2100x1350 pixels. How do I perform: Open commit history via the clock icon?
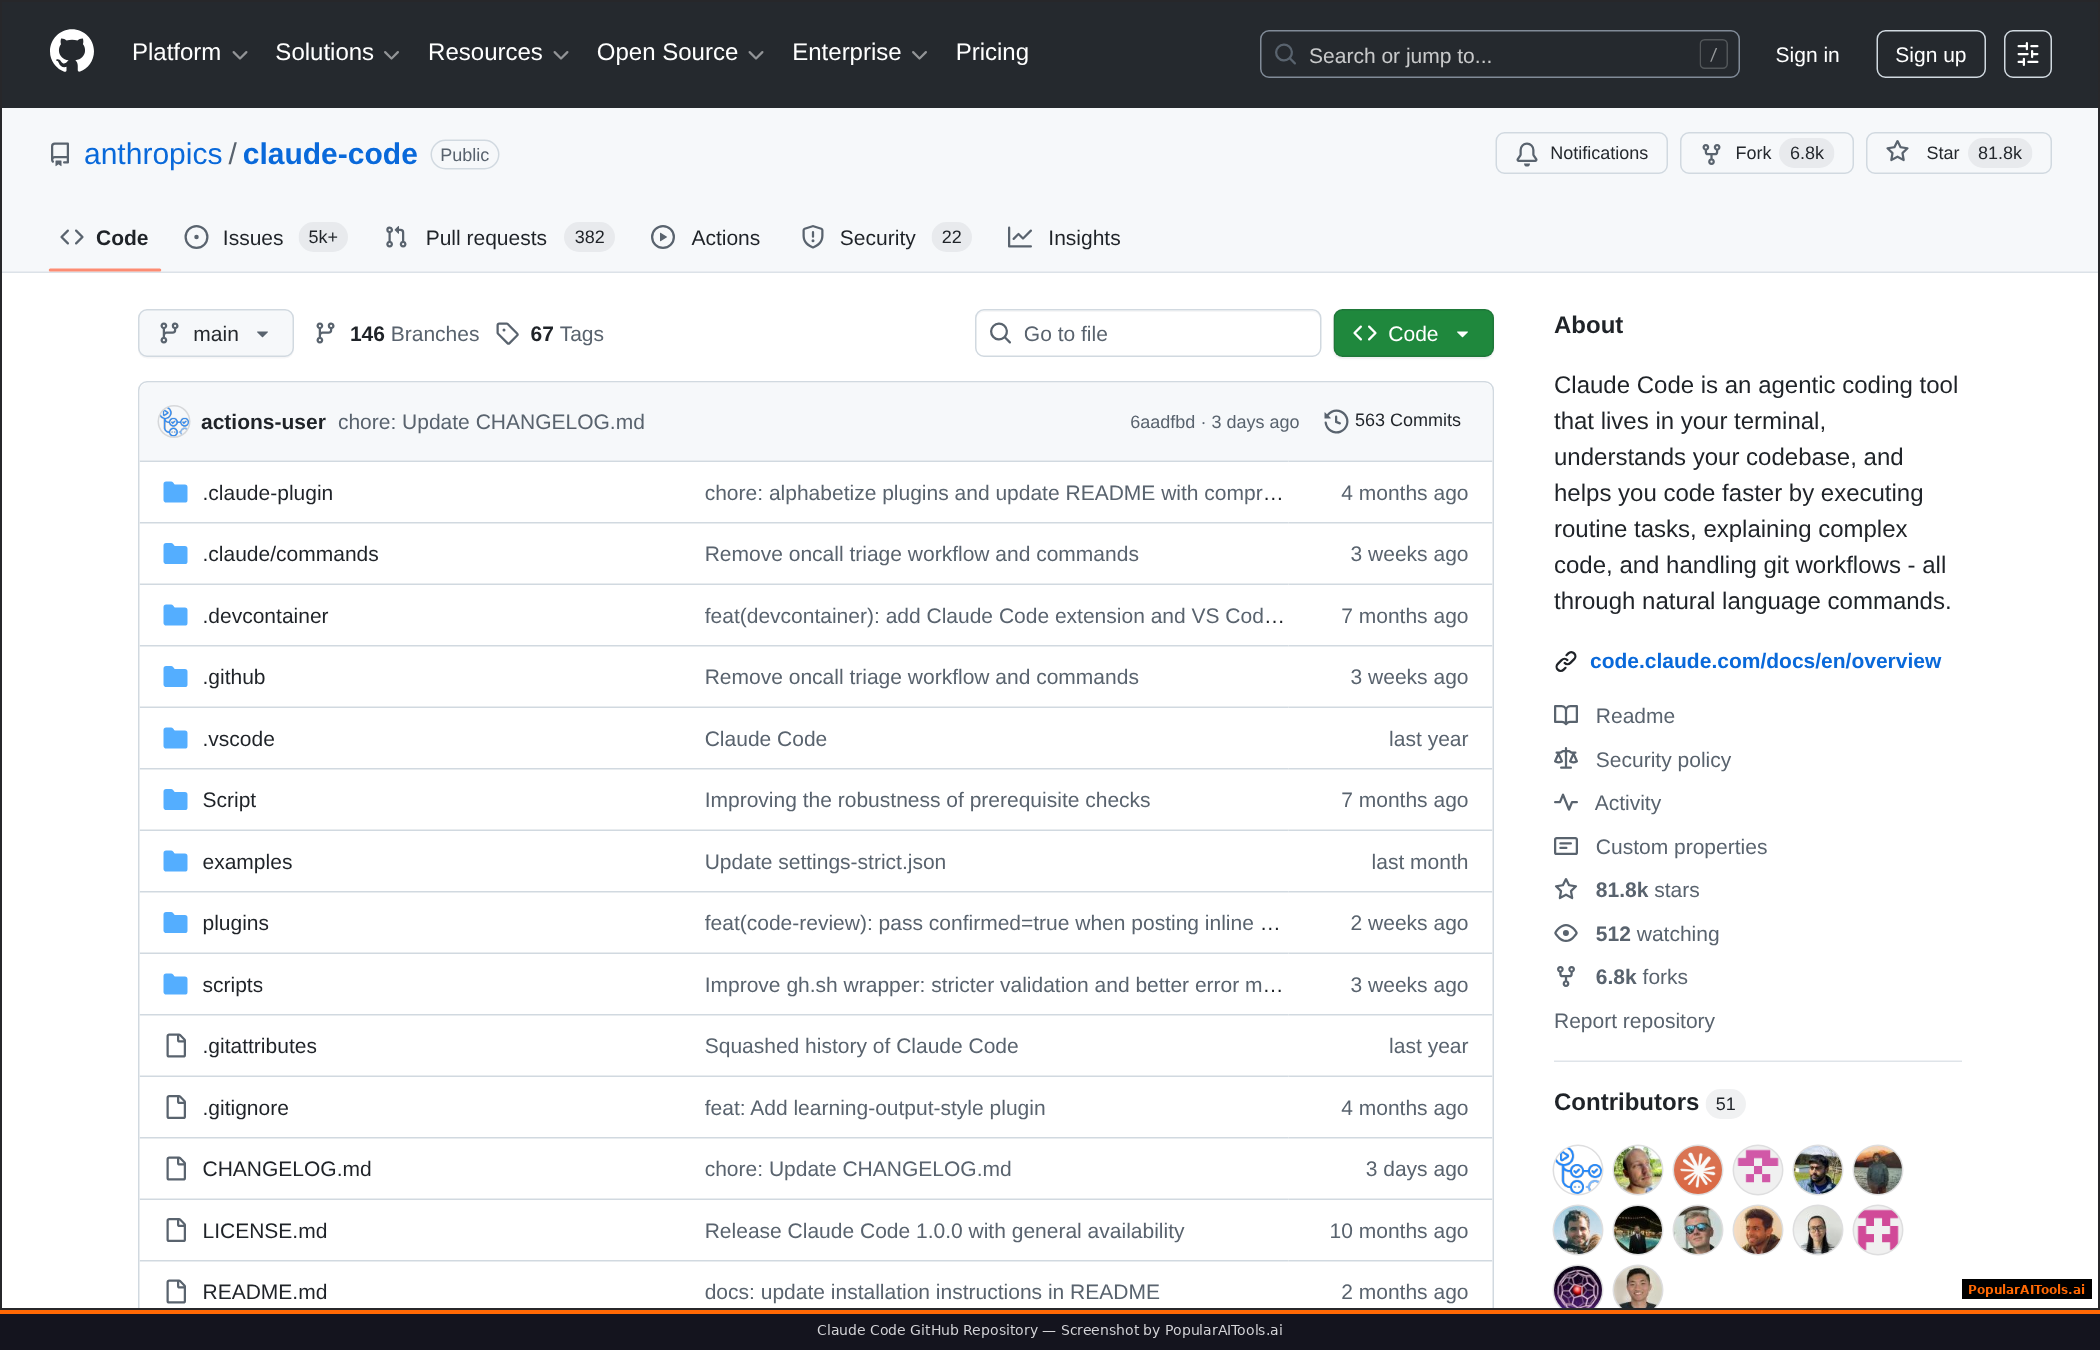pos(1335,421)
